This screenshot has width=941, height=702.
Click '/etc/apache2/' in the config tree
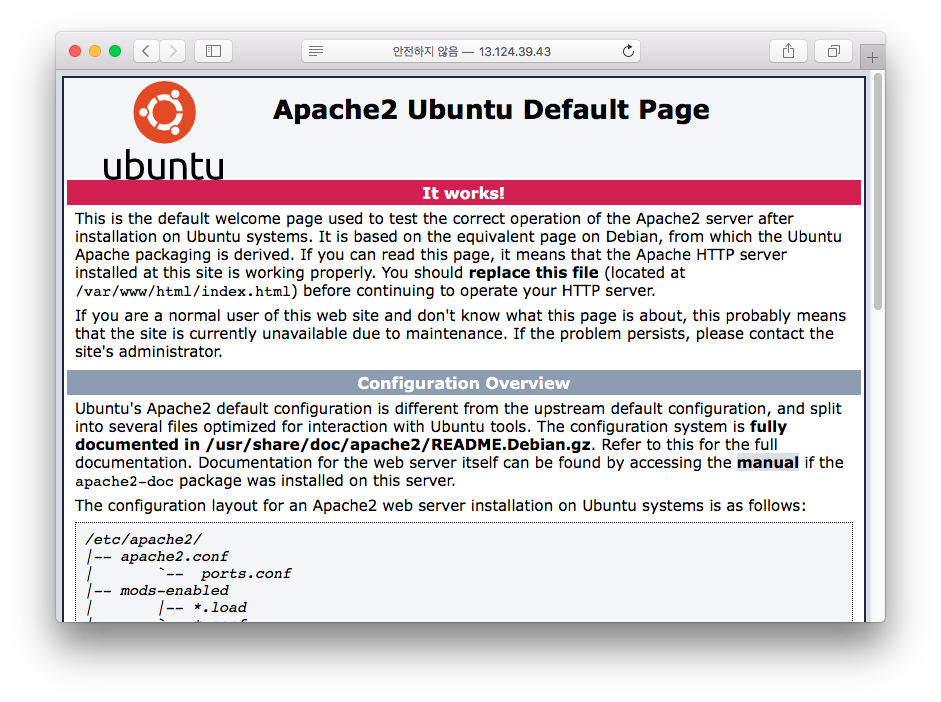coord(143,539)
